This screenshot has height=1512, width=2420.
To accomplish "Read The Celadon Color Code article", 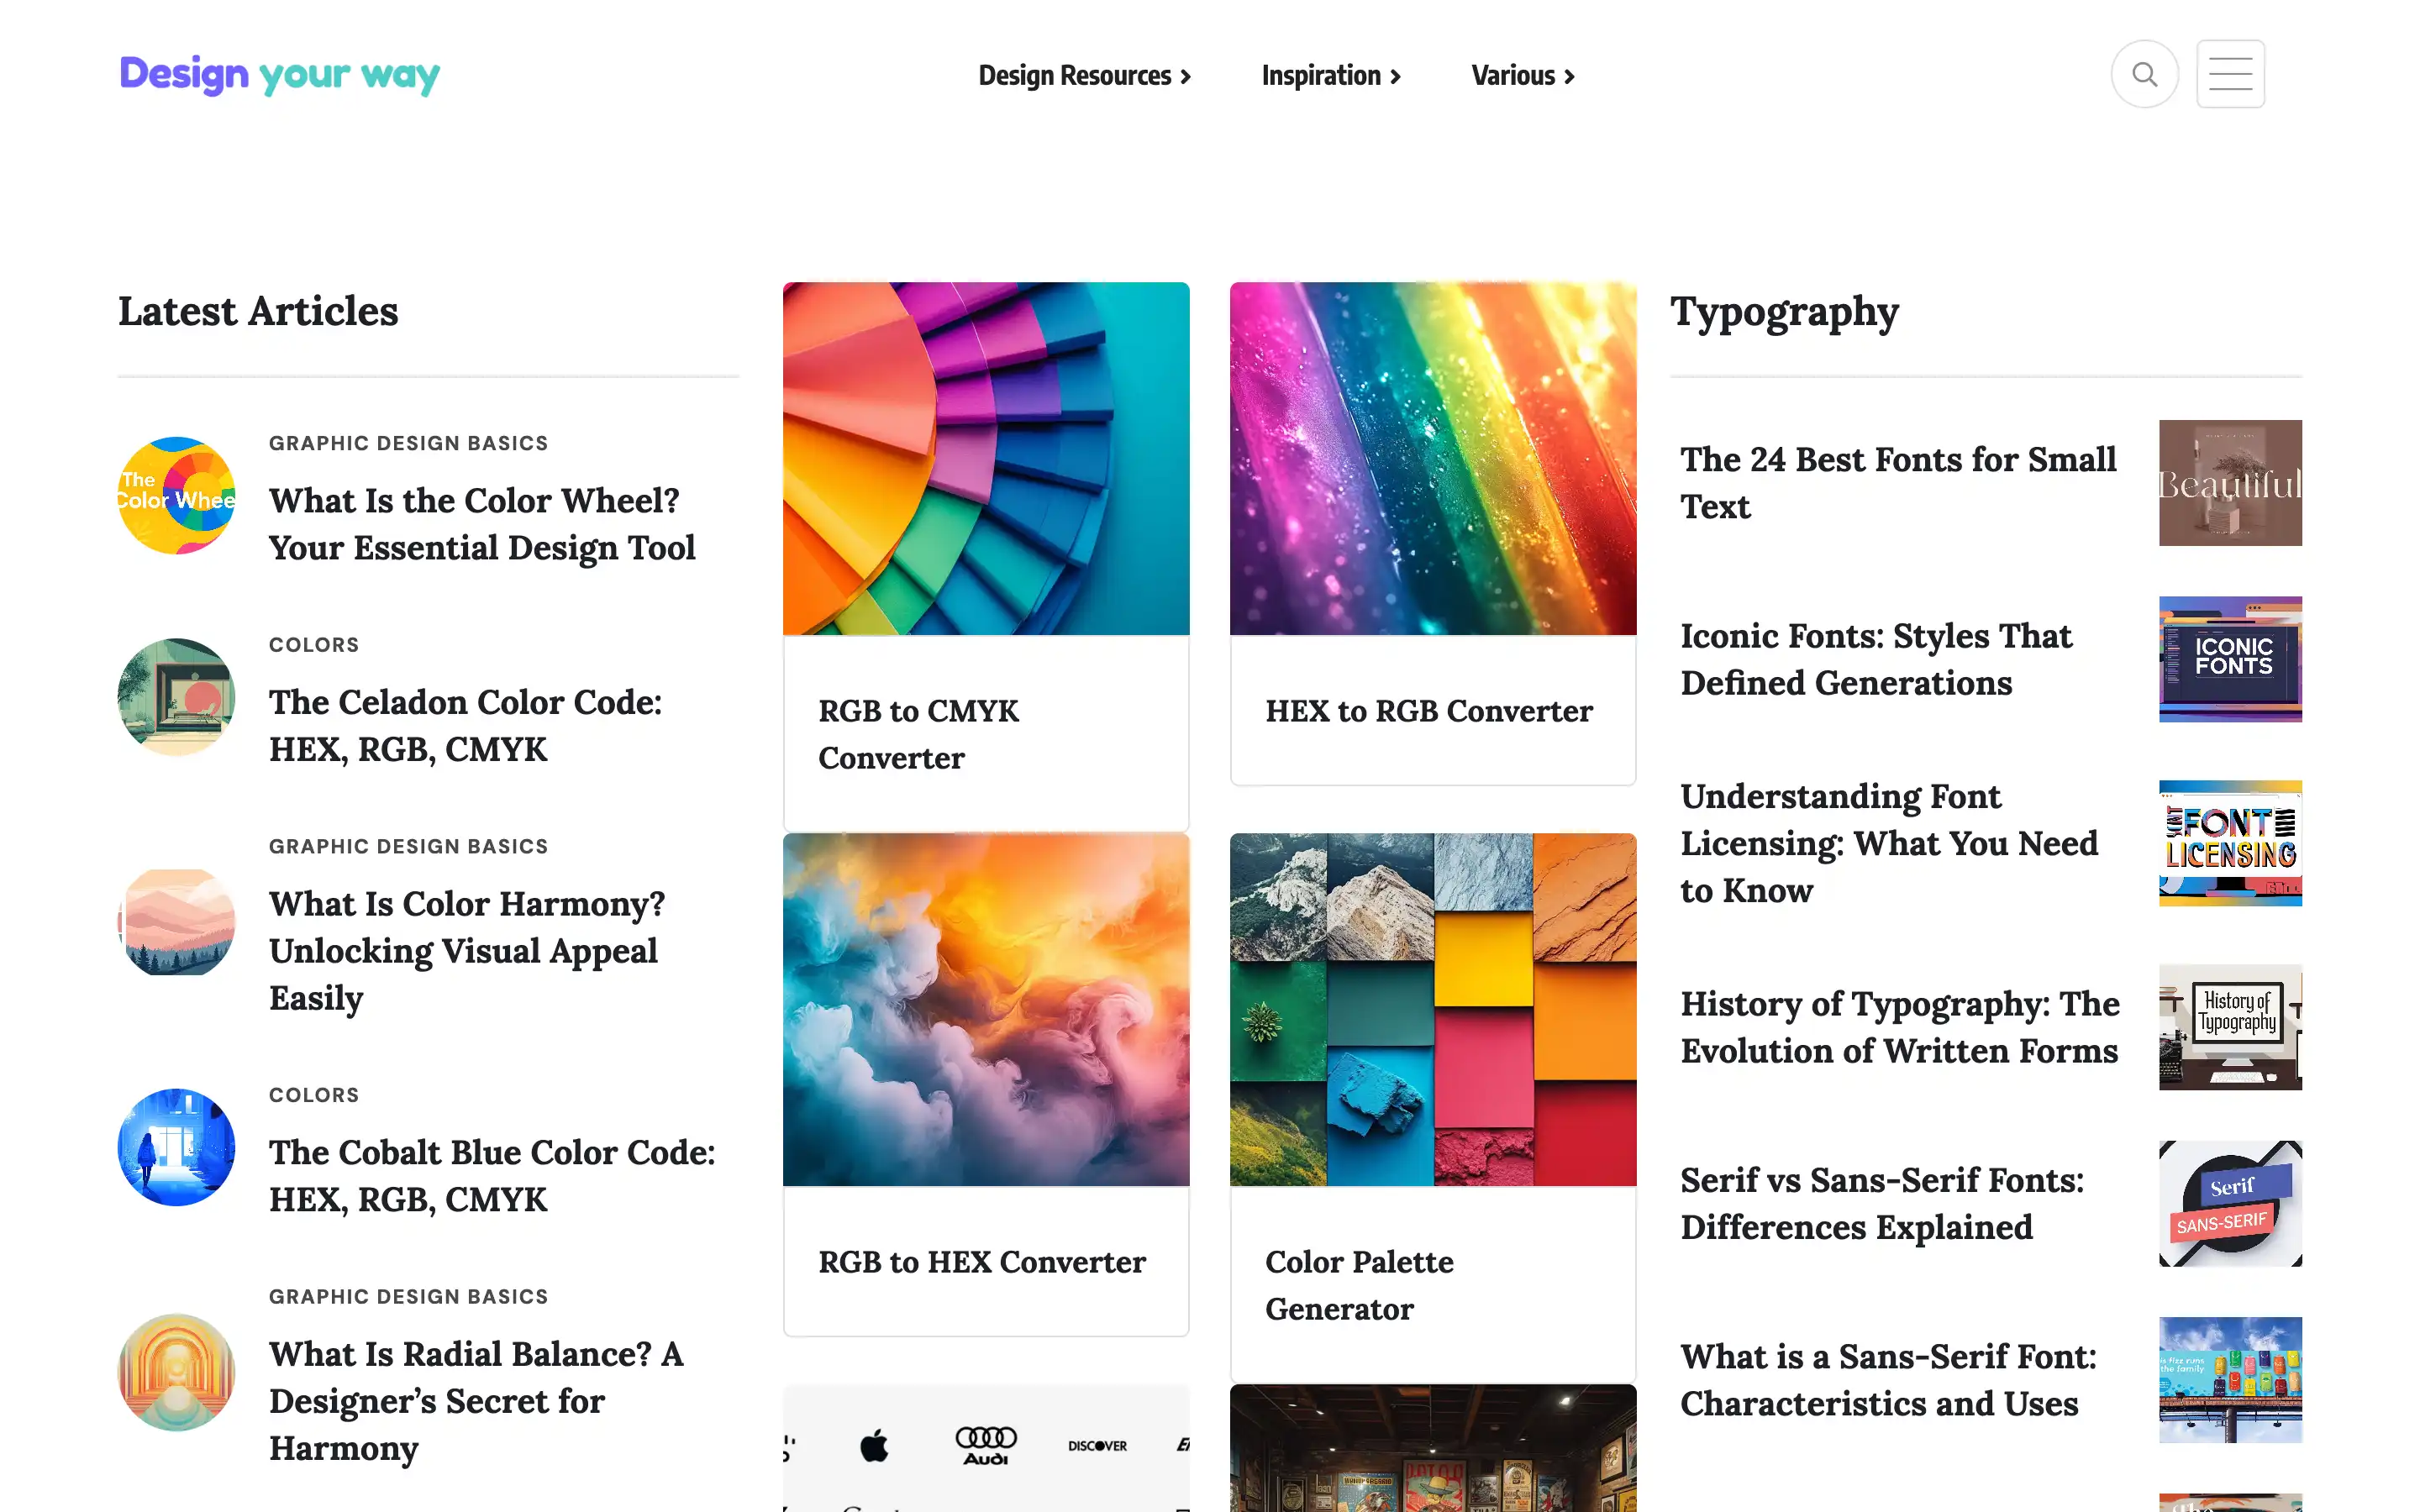I will [x=465, y=726].
